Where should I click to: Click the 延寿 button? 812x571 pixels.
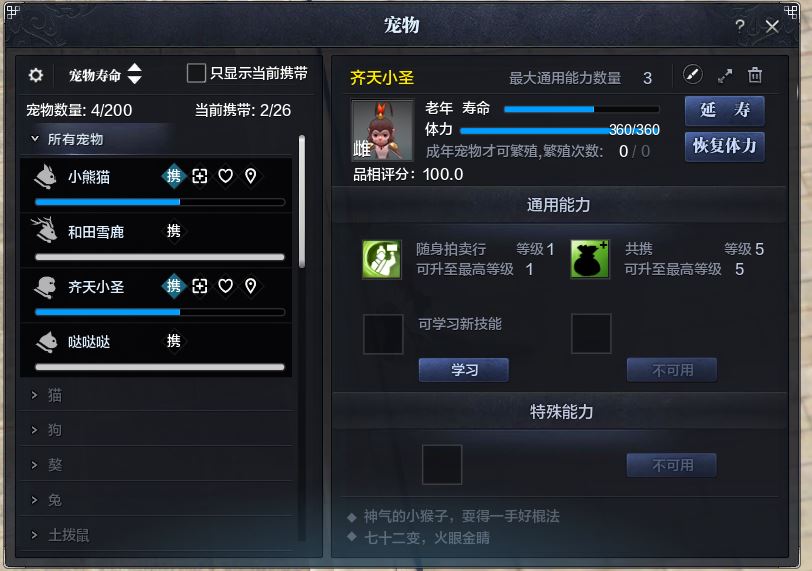(724, 111)
